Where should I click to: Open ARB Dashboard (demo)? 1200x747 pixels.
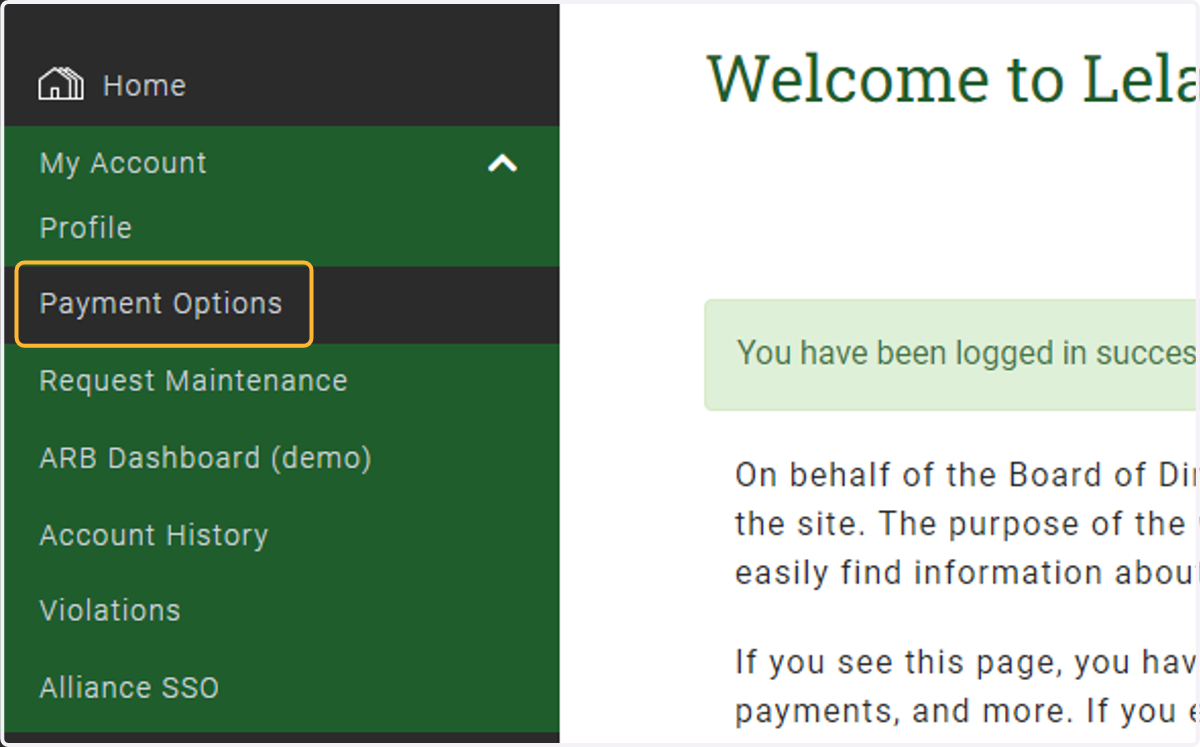click(205, 458)
